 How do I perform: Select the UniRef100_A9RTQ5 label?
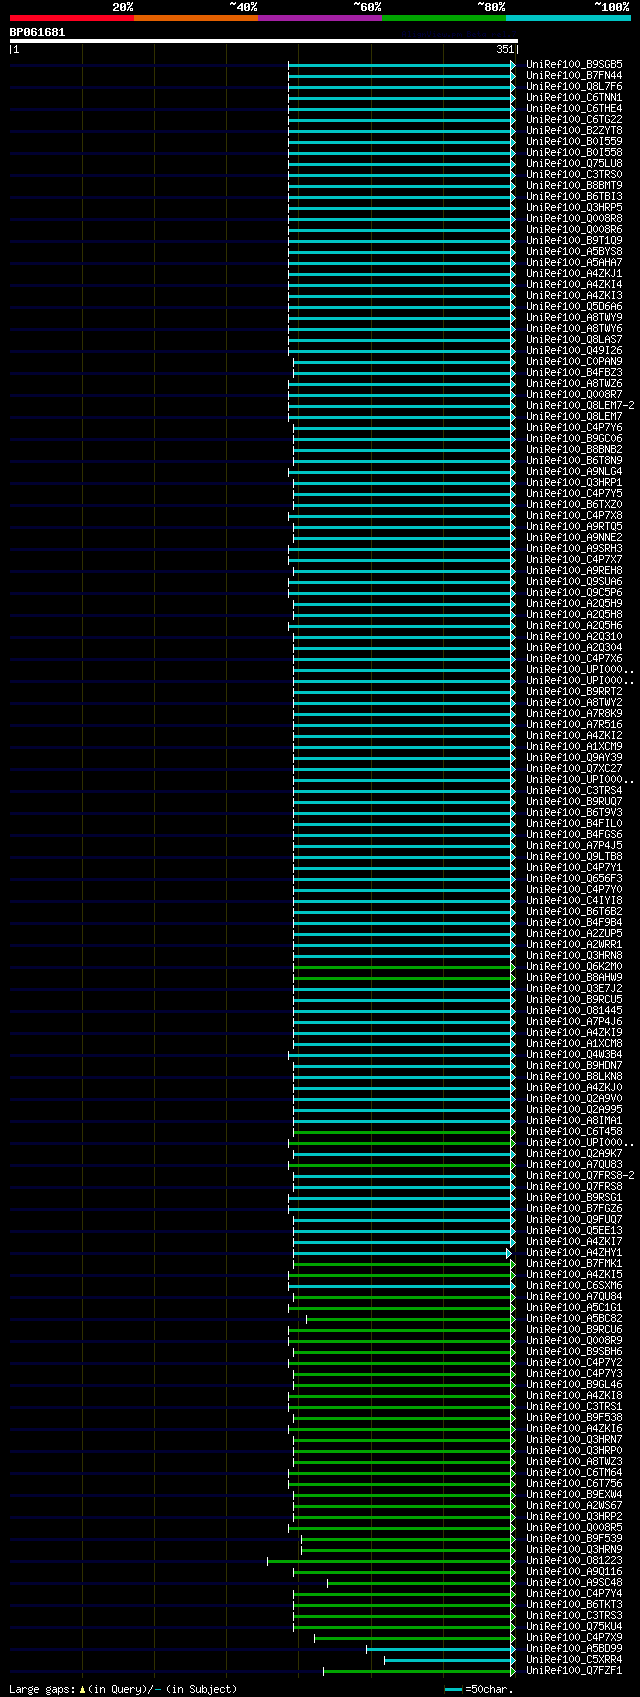pos(574,527)
